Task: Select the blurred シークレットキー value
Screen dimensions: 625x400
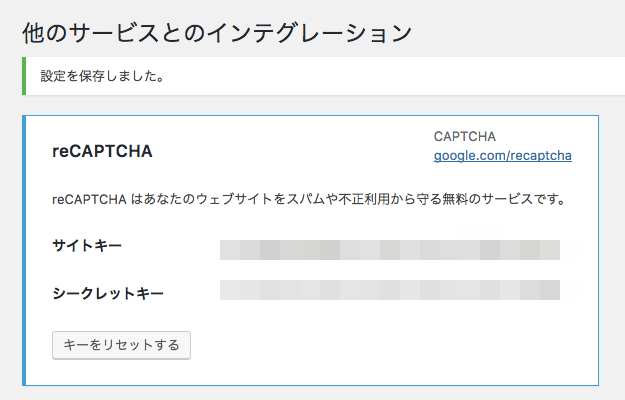Action: click(x=390, y=290)
